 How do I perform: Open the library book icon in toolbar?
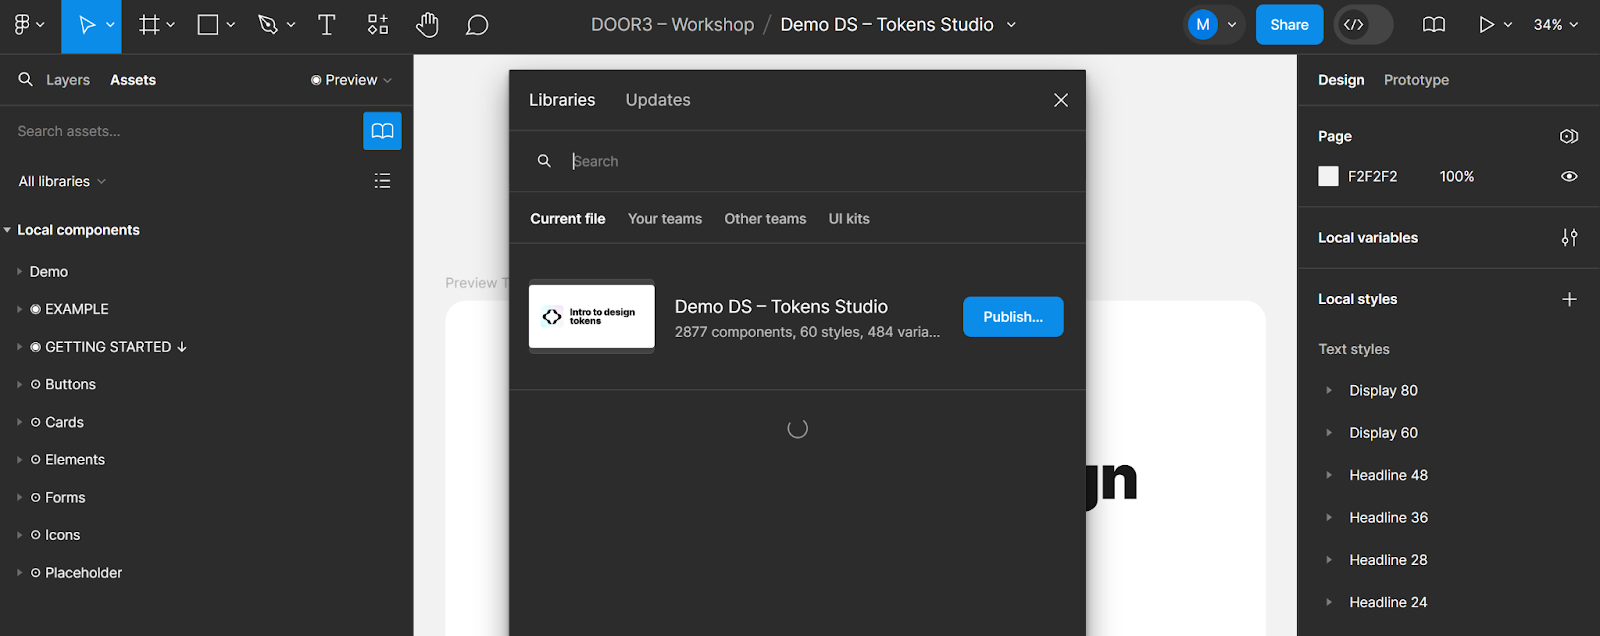[x=1434, y=25]
